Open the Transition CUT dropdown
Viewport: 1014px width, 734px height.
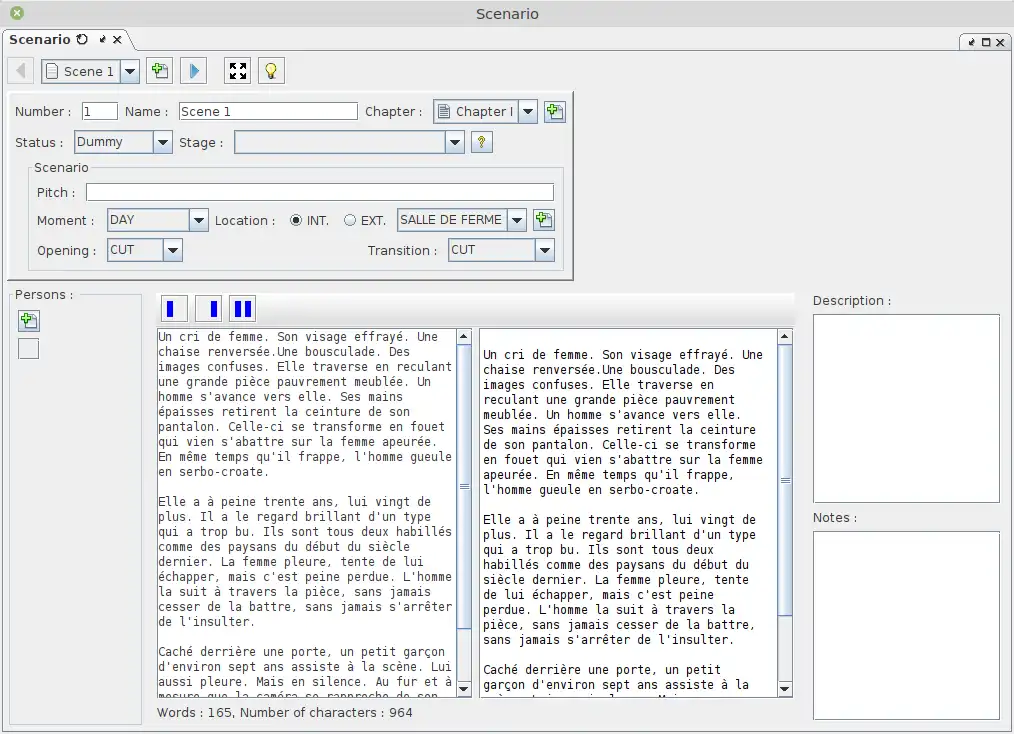tap(544, 250)
